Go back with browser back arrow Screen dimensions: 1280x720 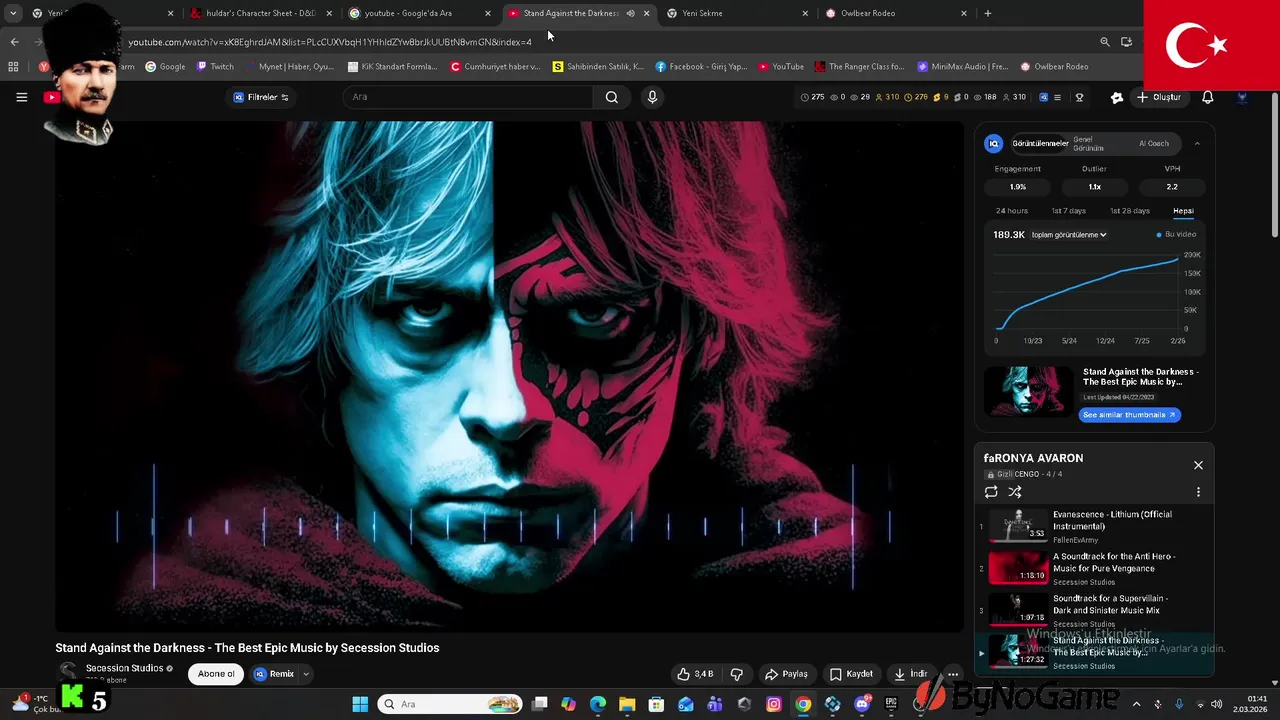tap(14, 42)
